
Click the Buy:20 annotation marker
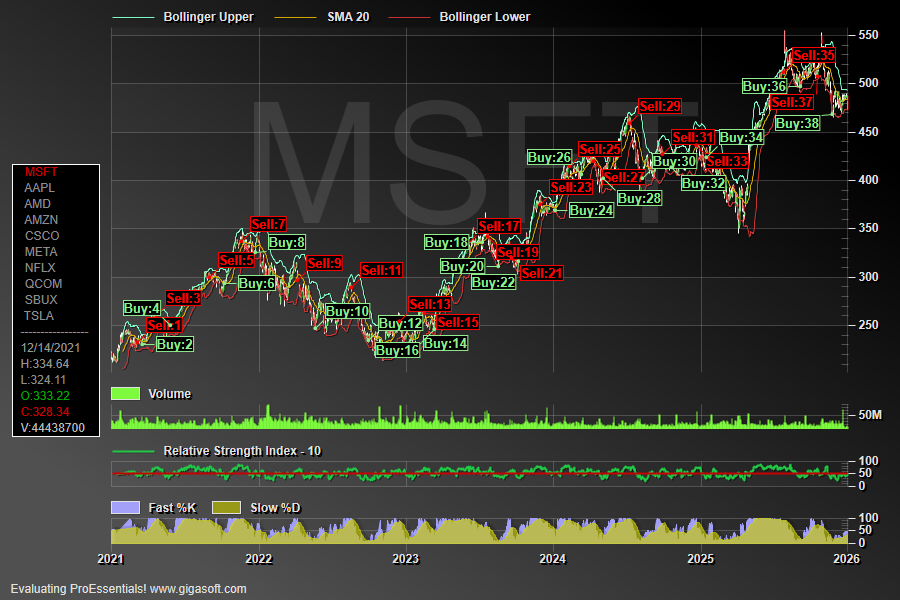tap(462, 266)
